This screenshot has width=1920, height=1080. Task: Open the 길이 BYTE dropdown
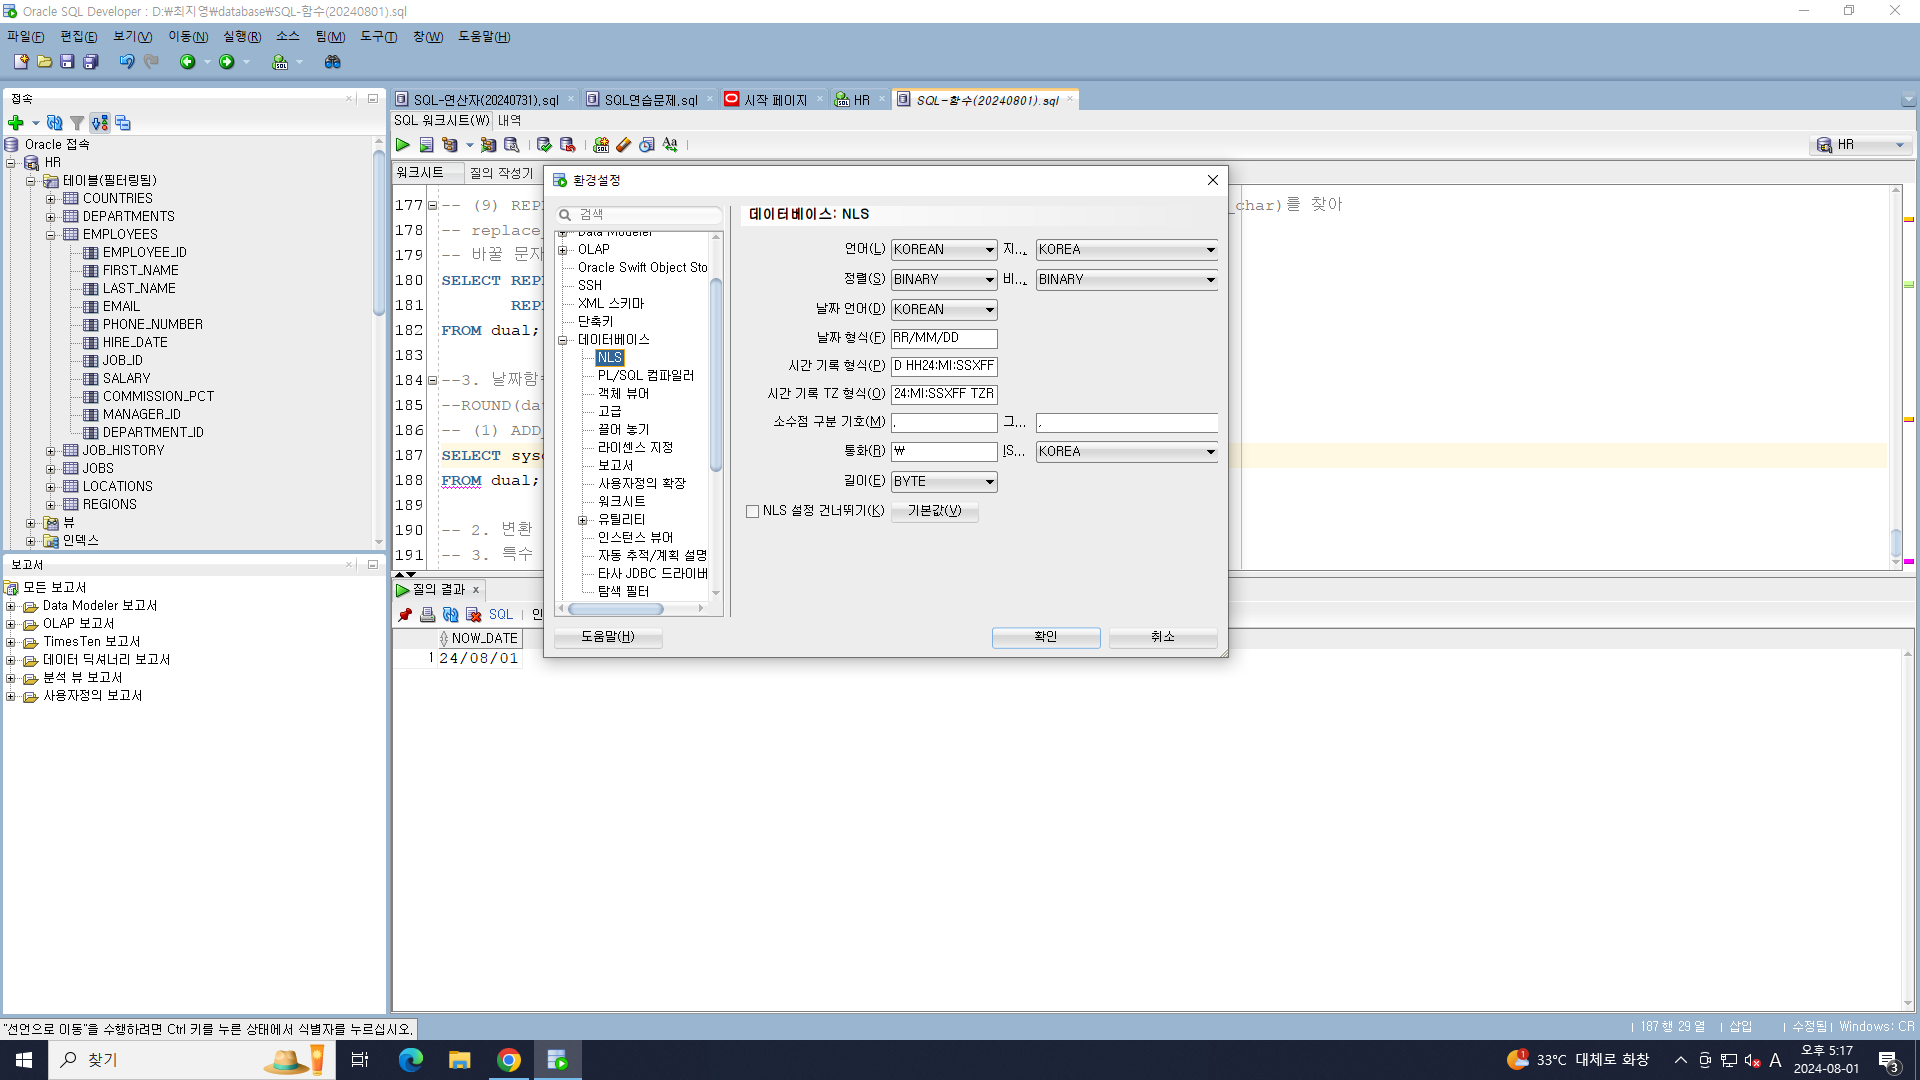tap(943, 482)
